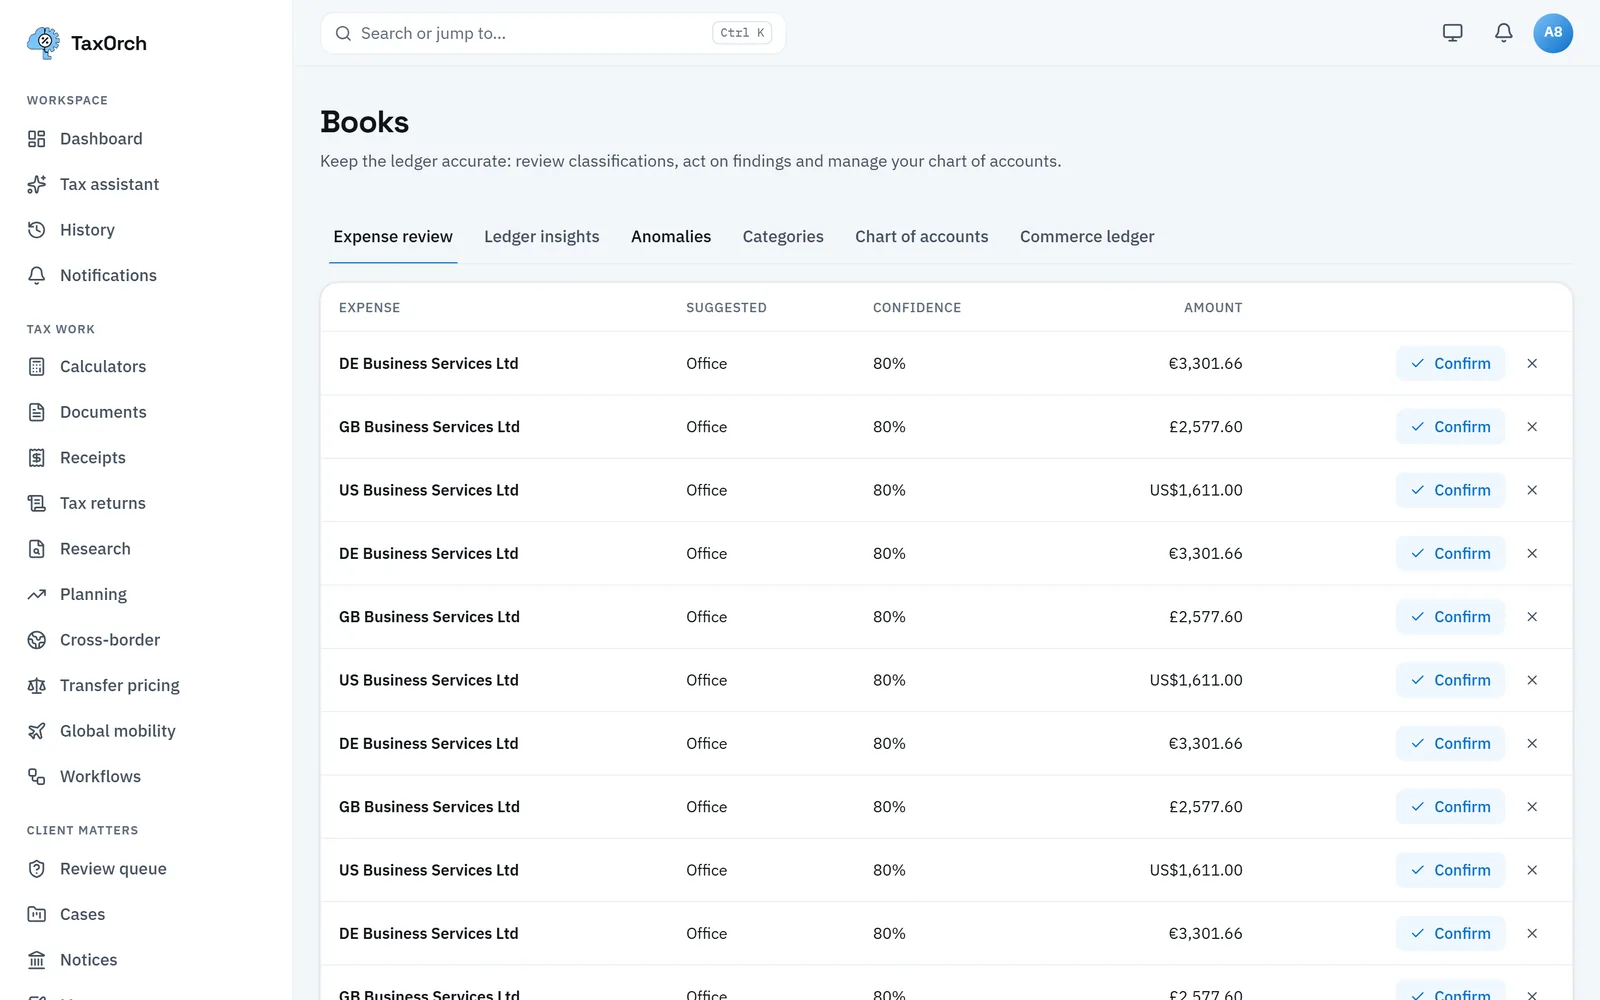Switch to the Expense review tab
Image resolution: width=1600 pixels, height=1000 pixels.
pyautogui.click(x=393, y=237)
